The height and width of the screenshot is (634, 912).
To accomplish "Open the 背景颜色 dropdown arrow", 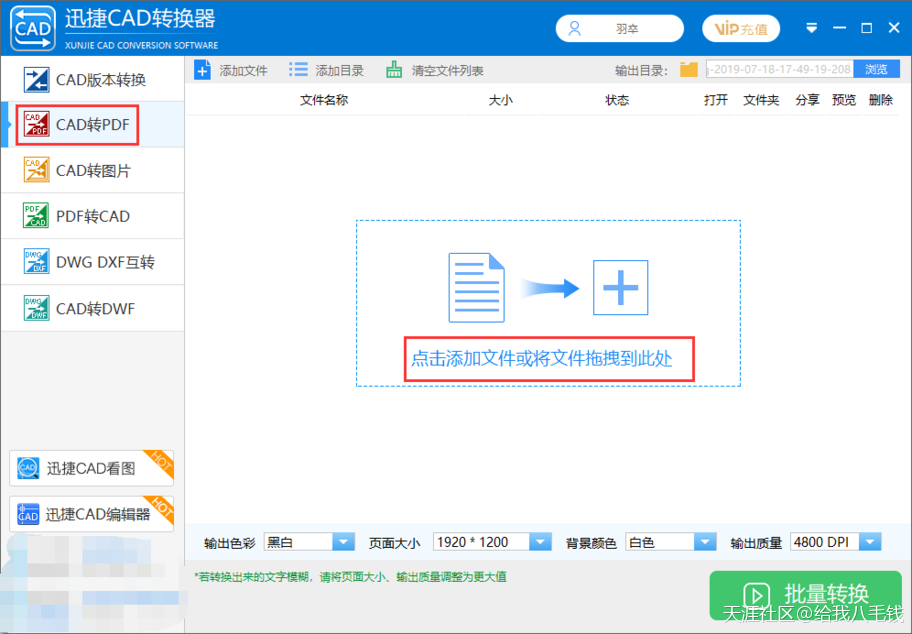I will click(x=705, y=542).
